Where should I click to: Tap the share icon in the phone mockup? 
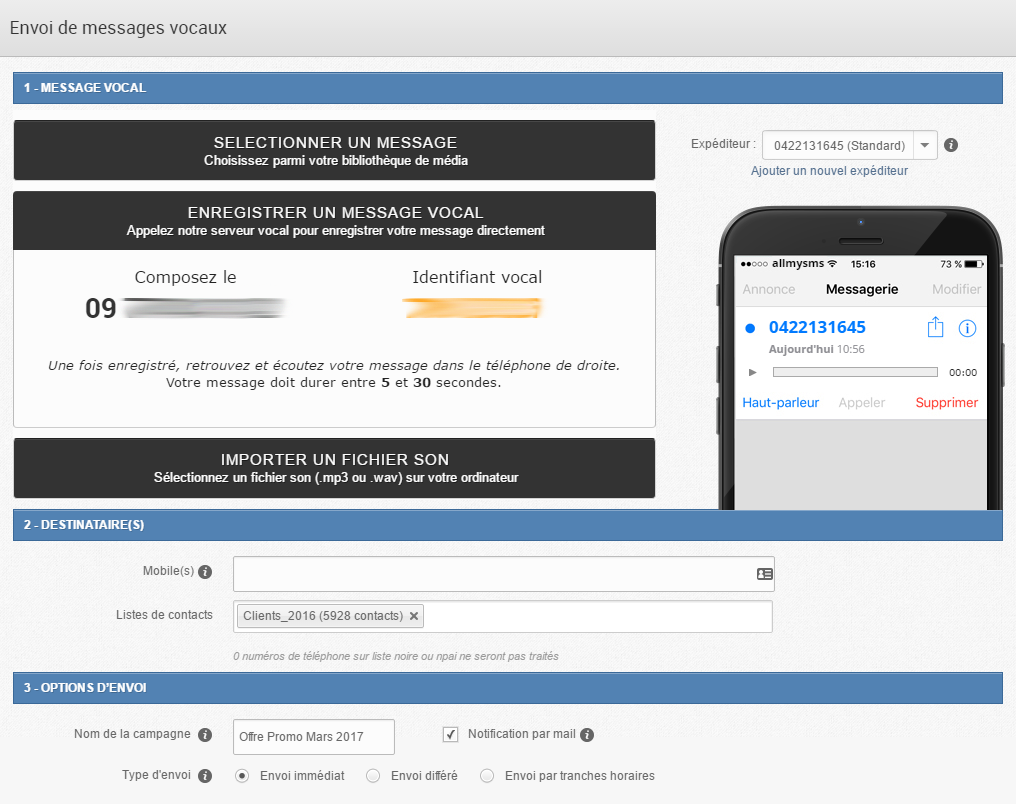pos(935,327)
